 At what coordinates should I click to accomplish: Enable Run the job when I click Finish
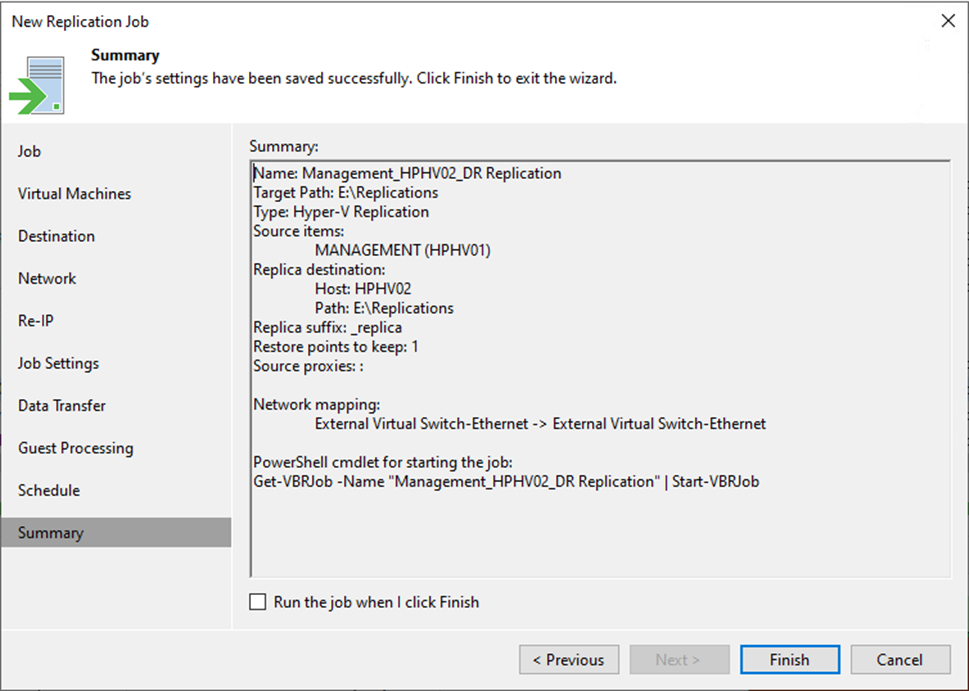tap(258, 602)
